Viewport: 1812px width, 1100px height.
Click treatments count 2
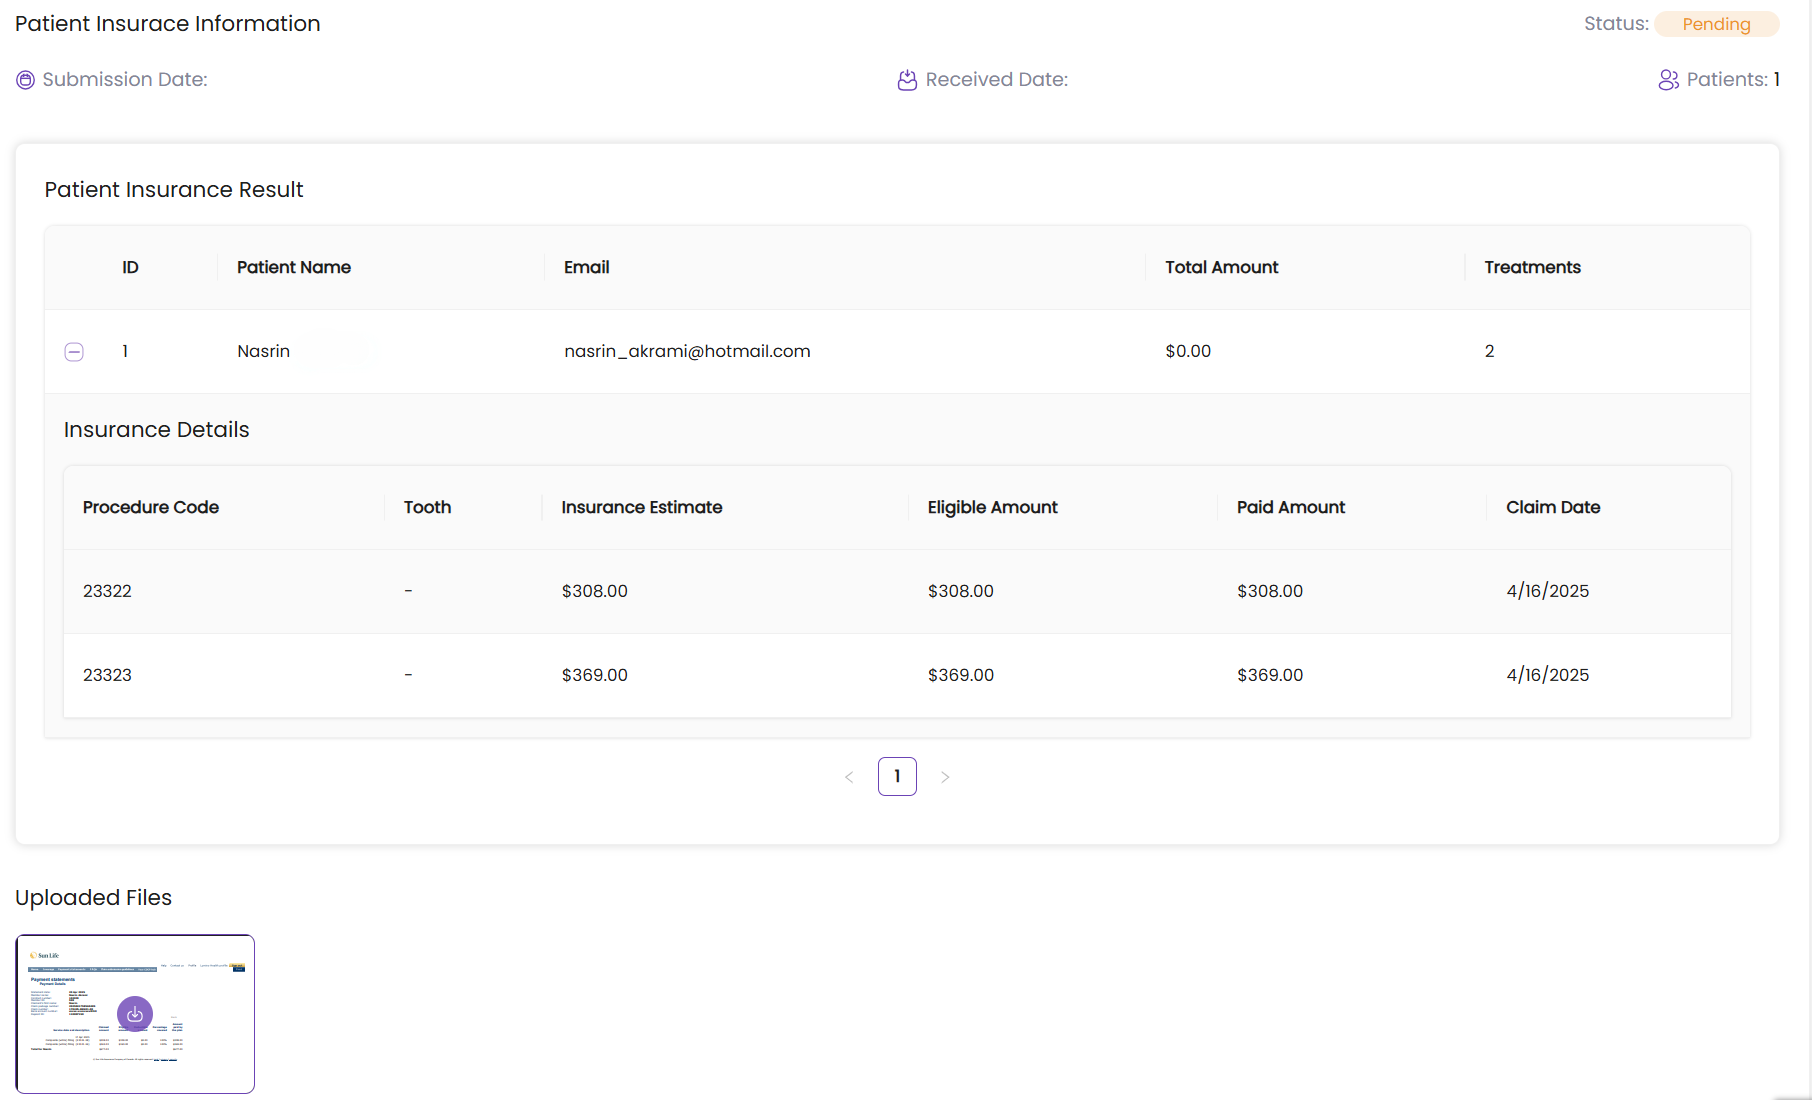click(1490, 351)
